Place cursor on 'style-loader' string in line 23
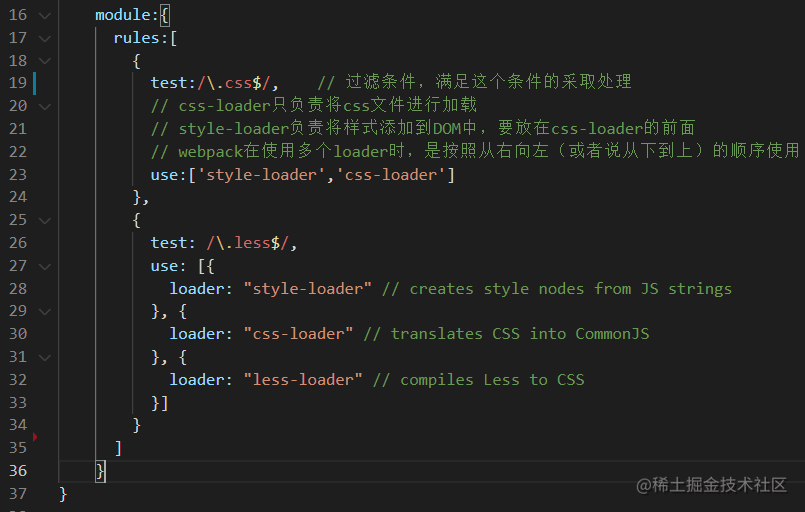Image resolution: width=805 pixels, height=512 pixels. tap(262, 175)
